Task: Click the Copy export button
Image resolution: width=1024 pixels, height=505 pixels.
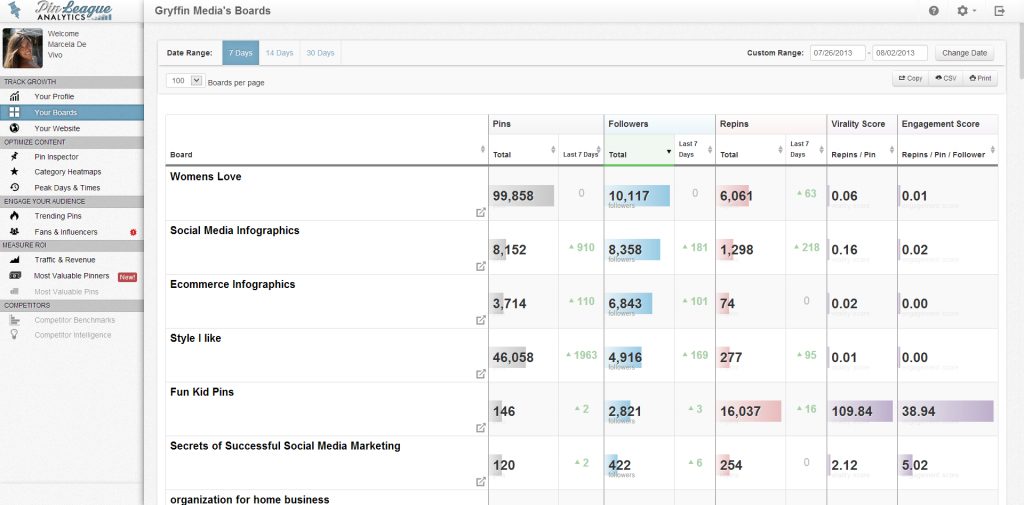Action: pos(910,78)
